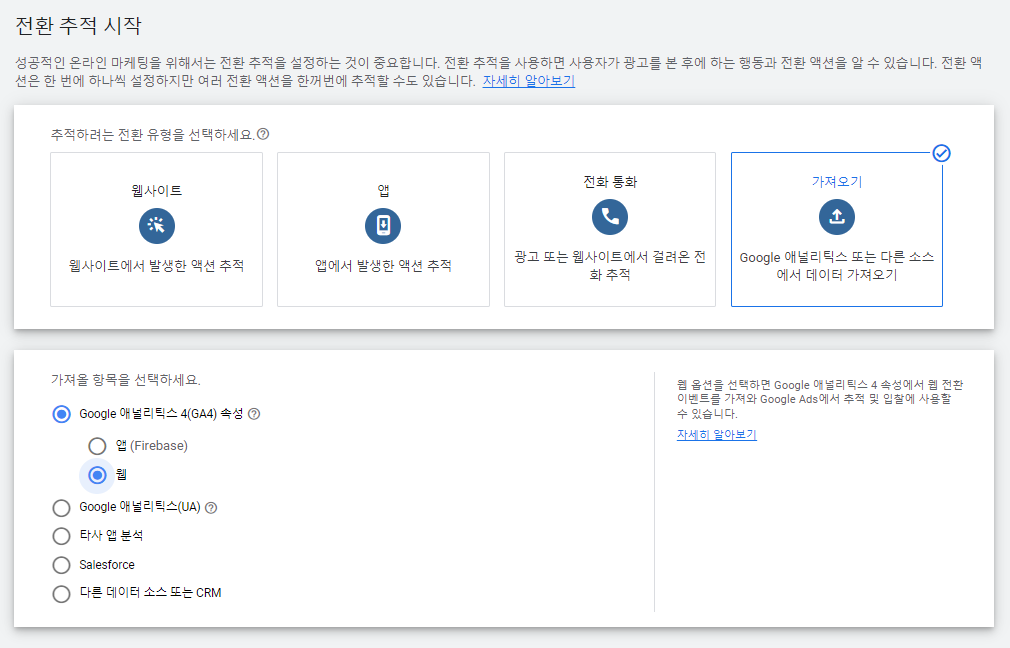1010x648 pixels.
Task: Choose the Salesforce radio option
Action: pyautogui.click(x=61, y=565)
